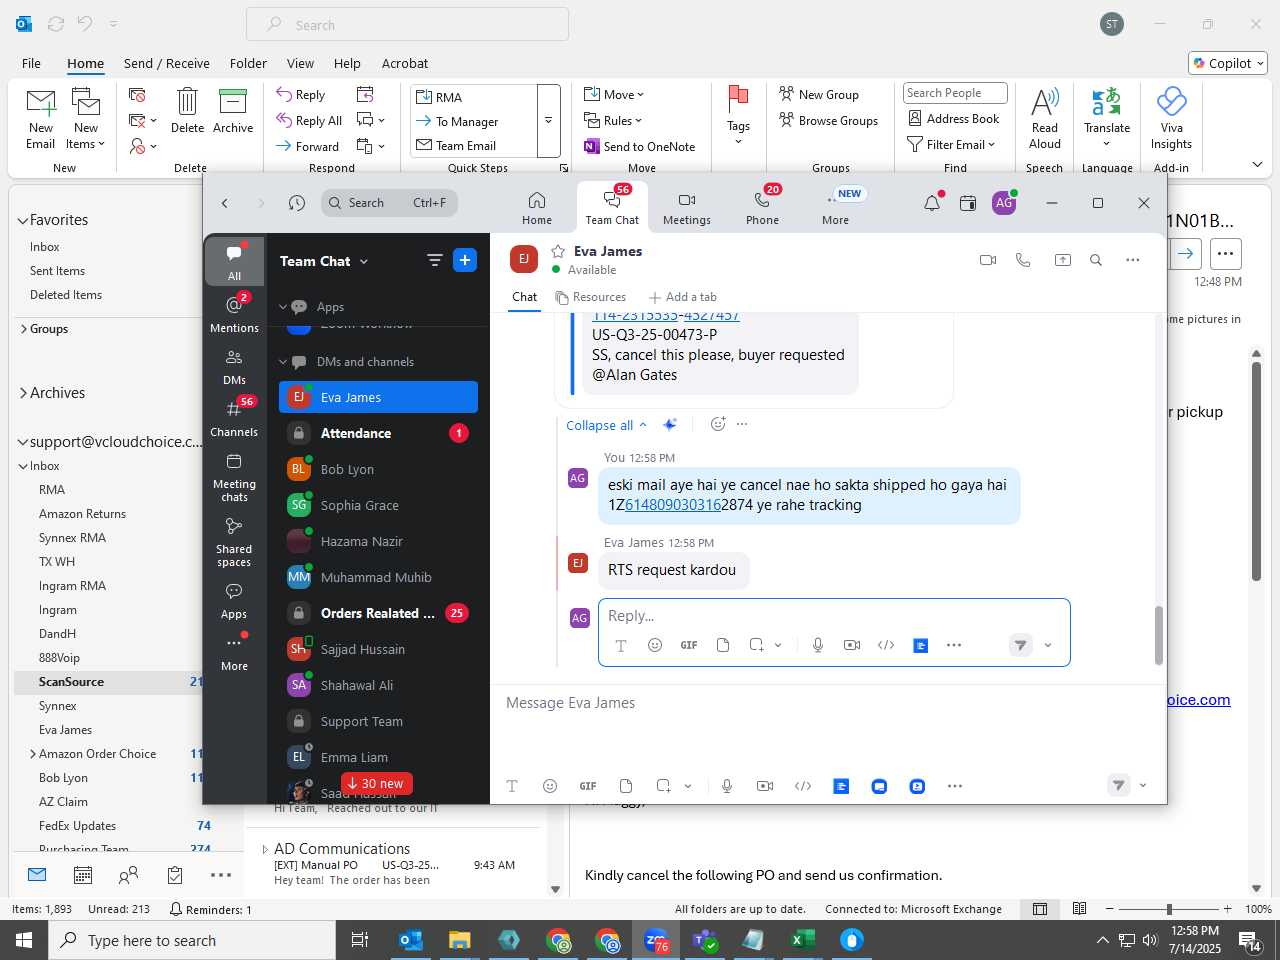This screenshot has height=960, width=1280.
Task: Open the Channels sidebar section
Action: 234,419
